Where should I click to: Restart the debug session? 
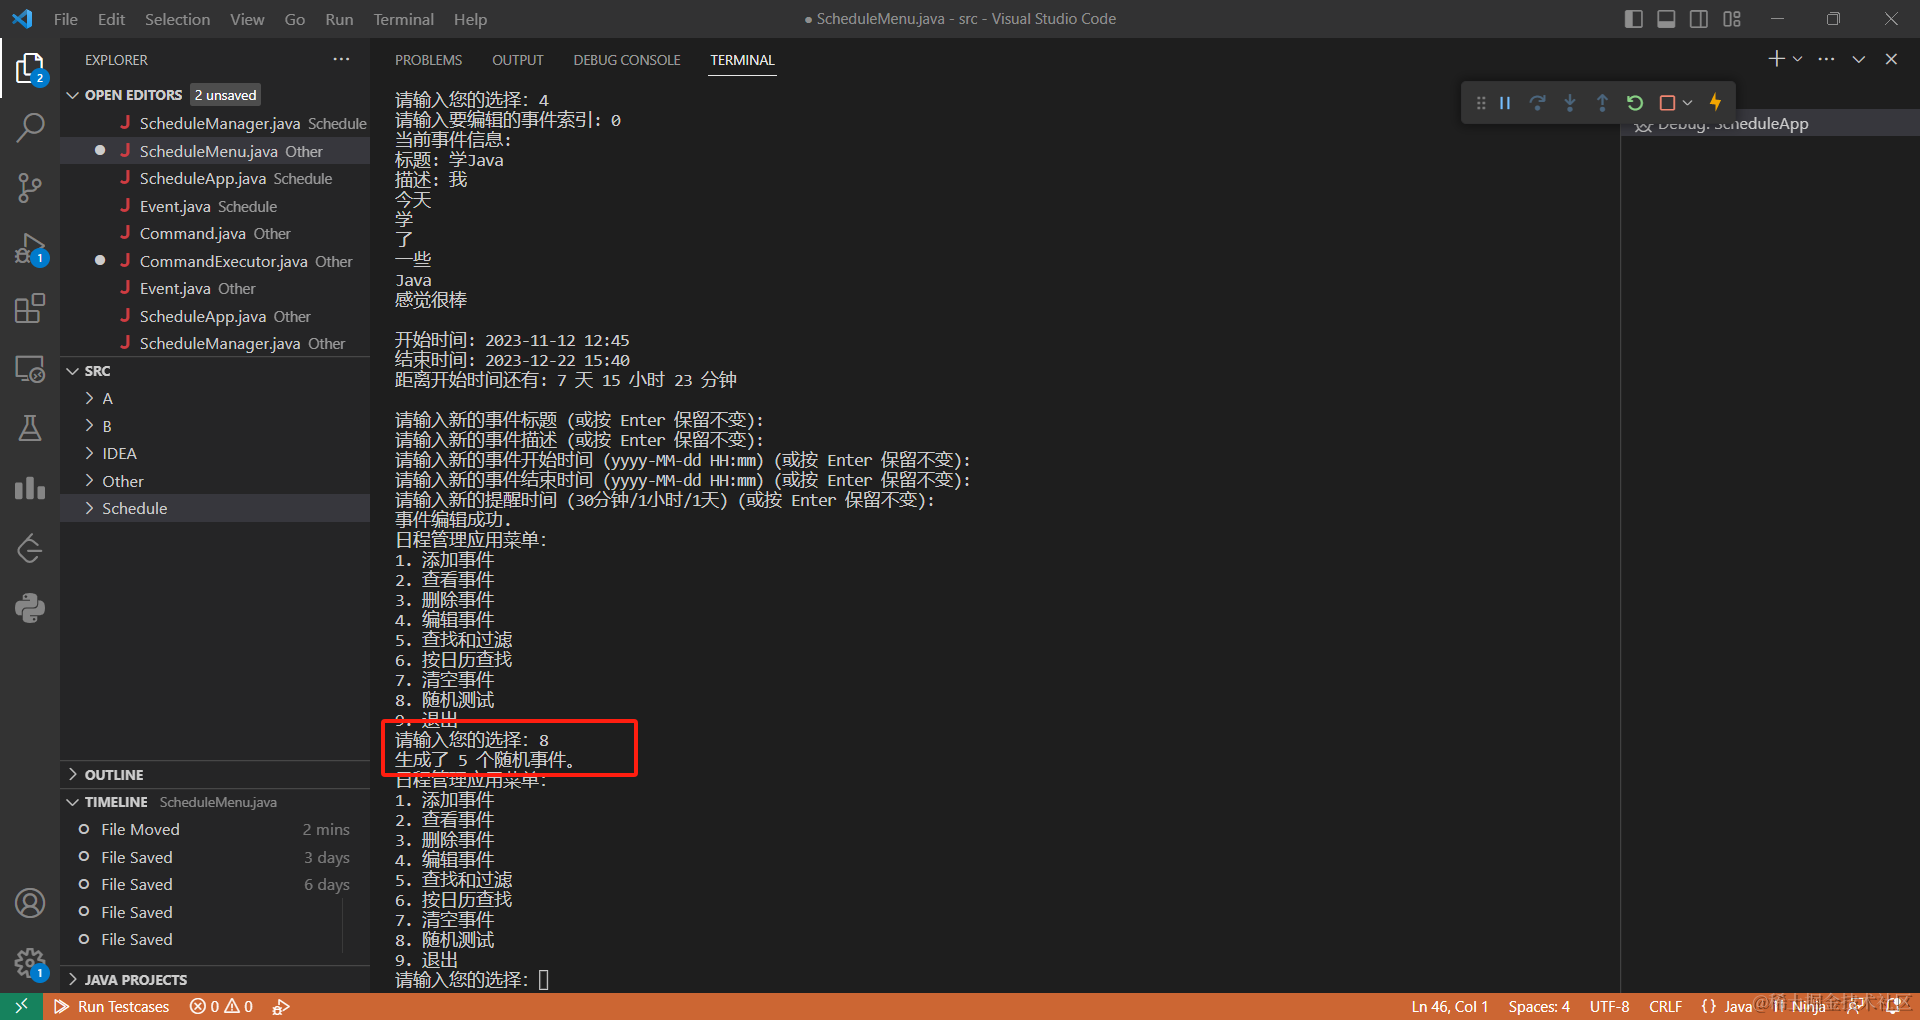(1635, 103)
